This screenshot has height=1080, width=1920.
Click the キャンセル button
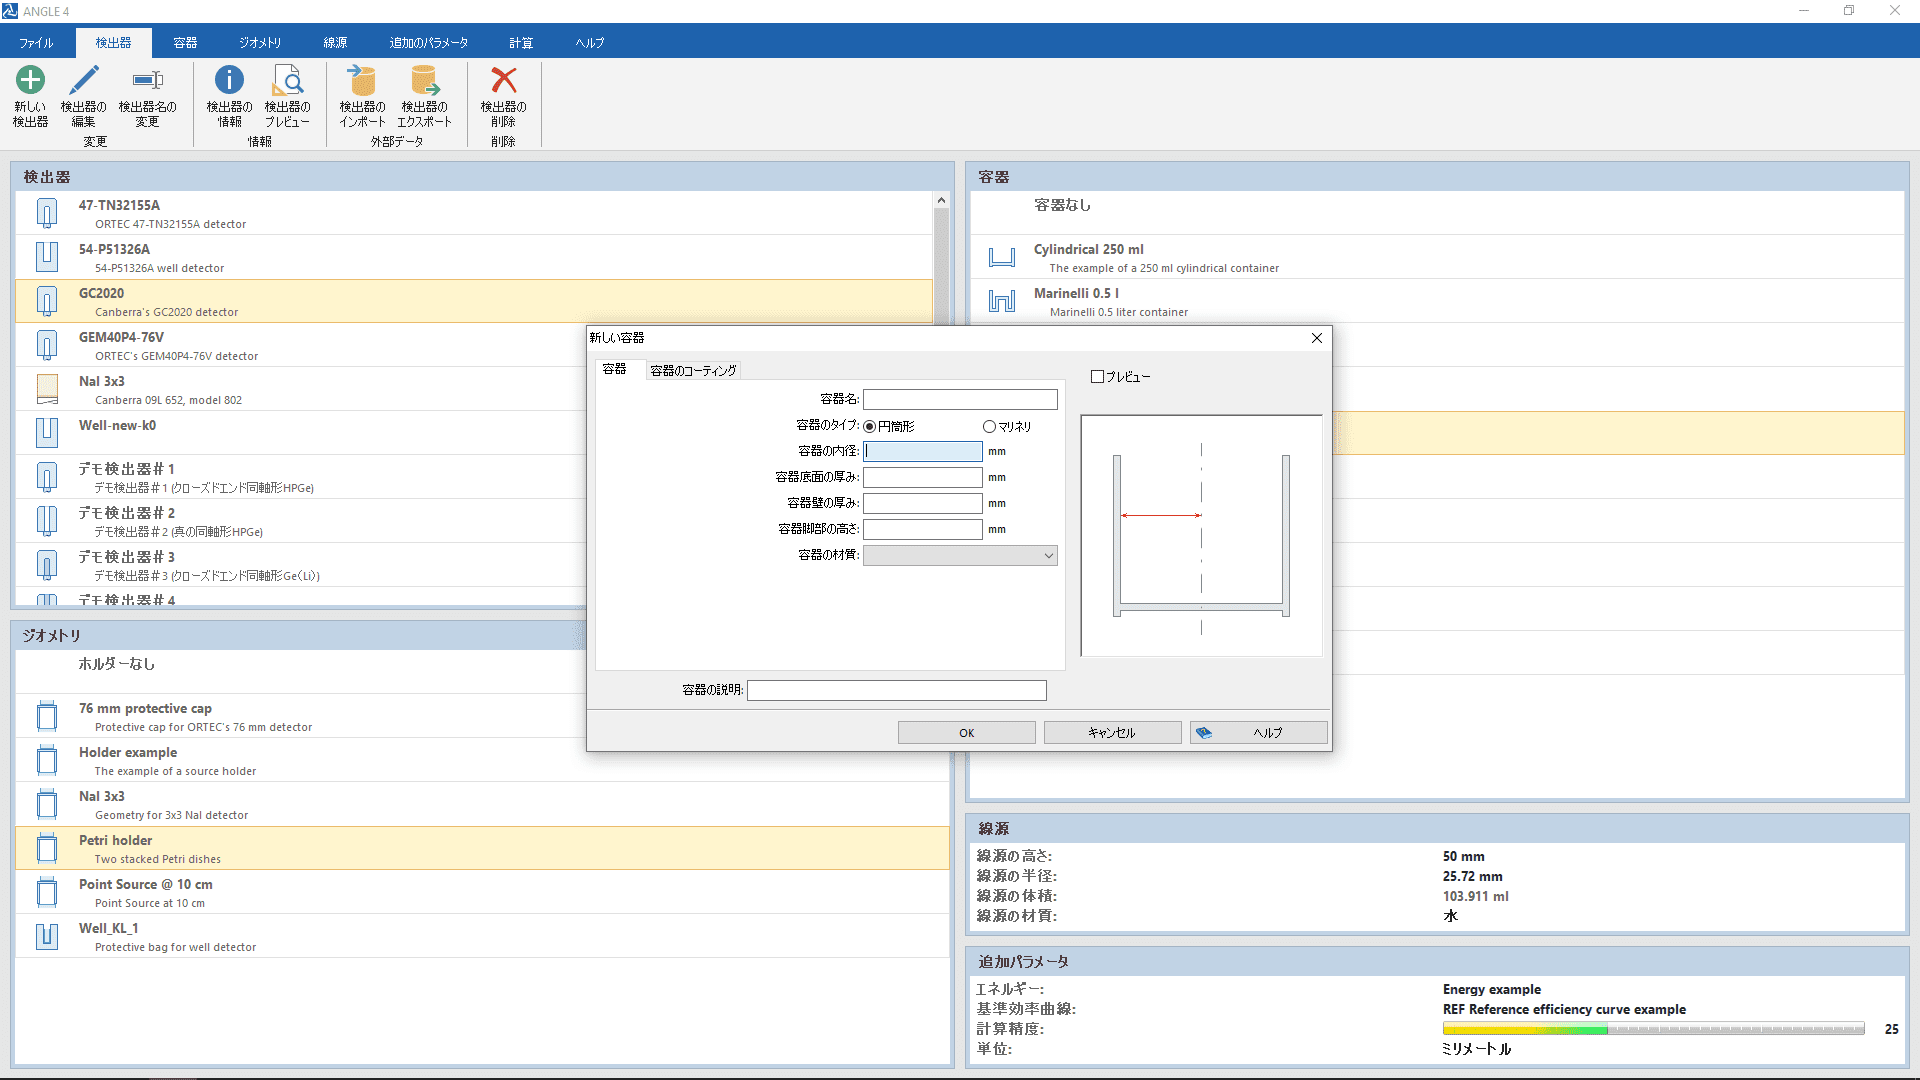tap(1112, 733)
